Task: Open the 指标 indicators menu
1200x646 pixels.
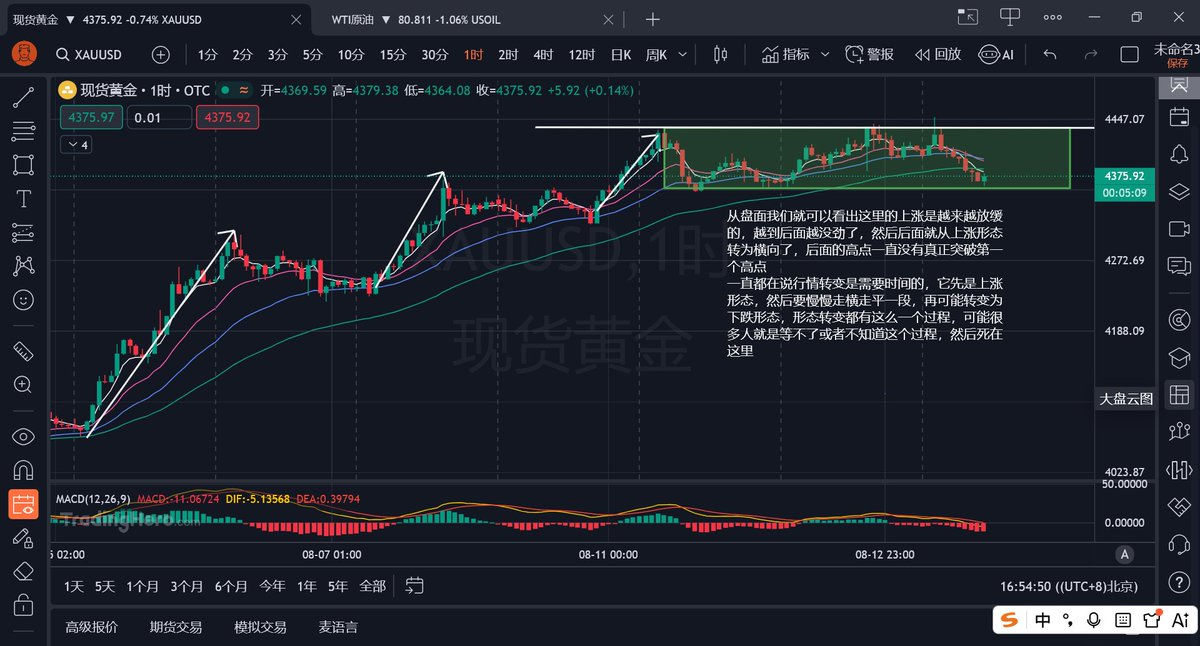Action: coord(786,55)
